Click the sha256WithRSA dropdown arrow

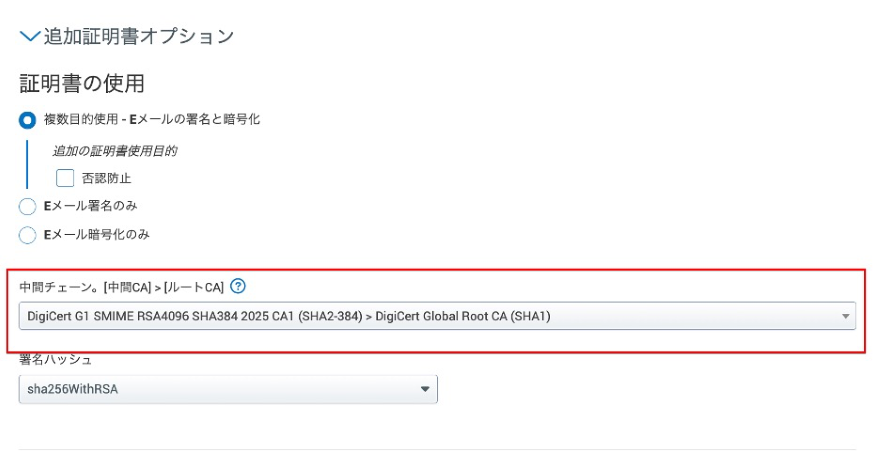(425, 389)
